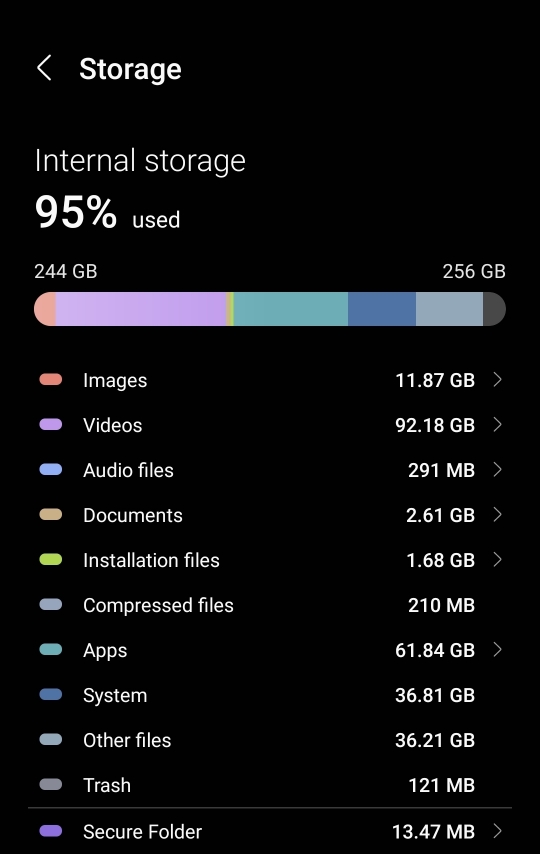Tap the Secure Folder label
The width and height of the screenshot is (540, 854).
142,832
